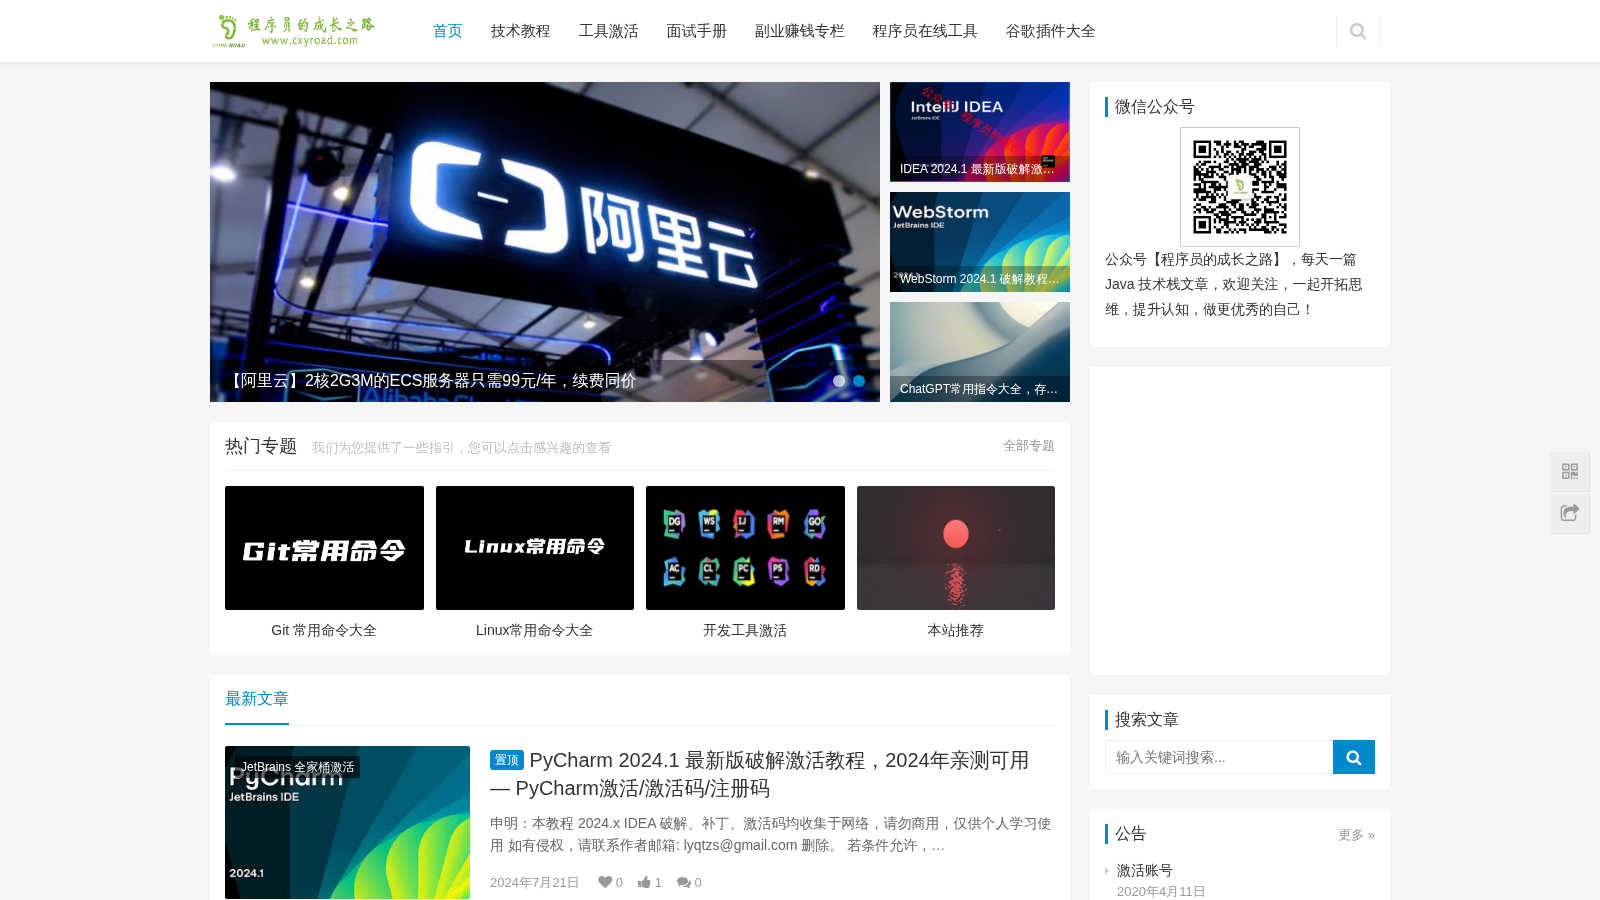
Task: Focus the 输入关键词搜索 input field
Action: pos(1219,757)
